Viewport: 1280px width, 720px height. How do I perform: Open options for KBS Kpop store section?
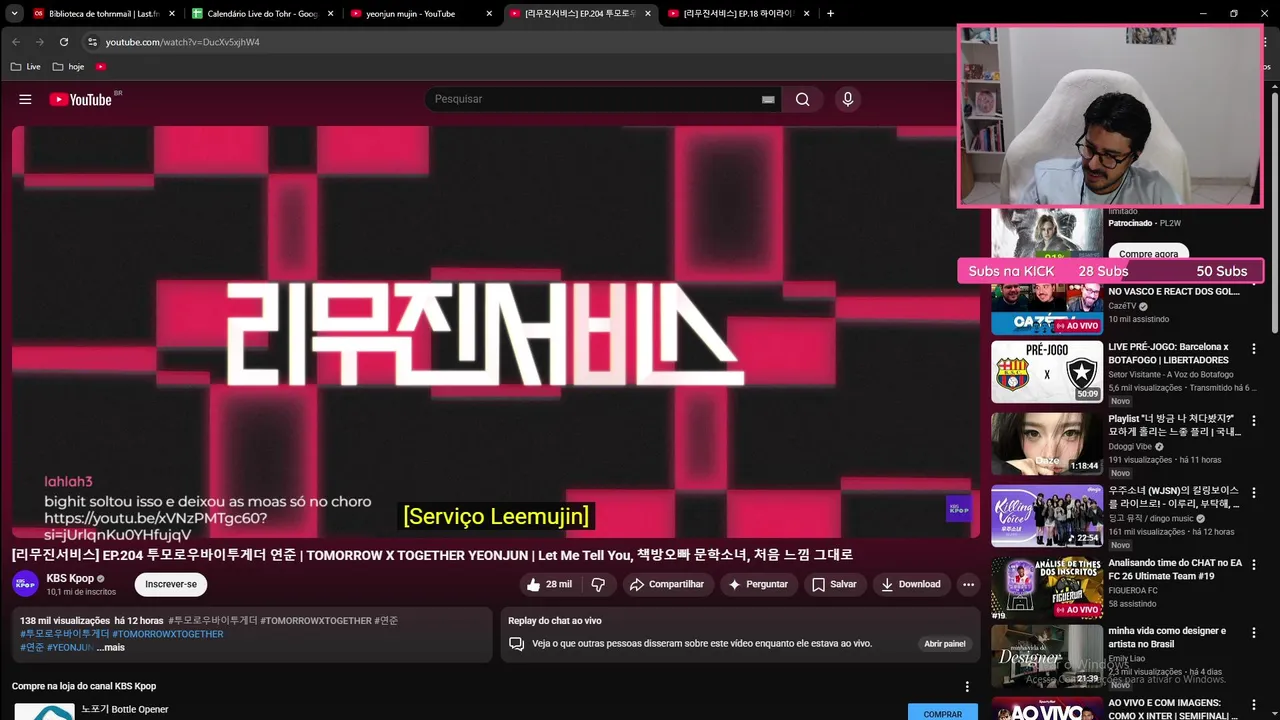coord(967,686)
